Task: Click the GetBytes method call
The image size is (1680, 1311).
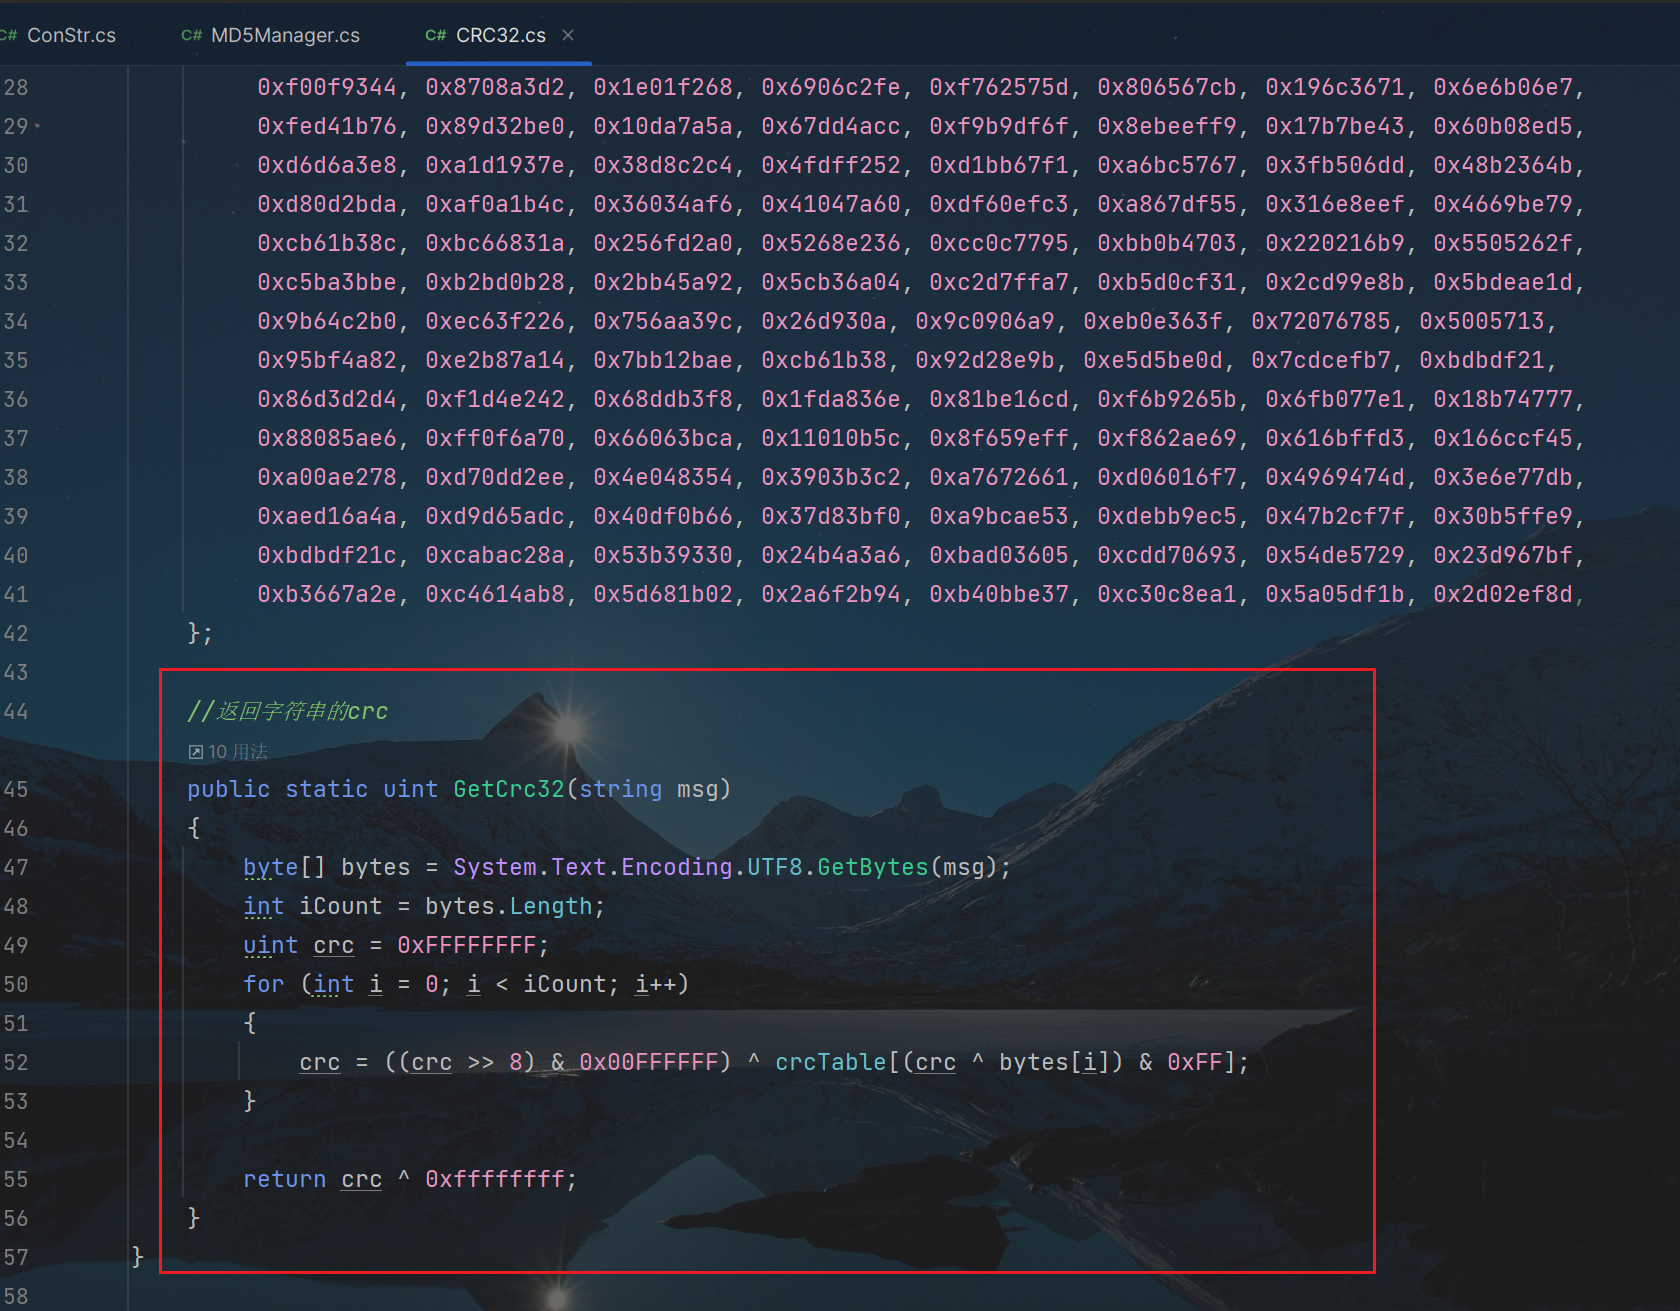Action: pos(873,867)
